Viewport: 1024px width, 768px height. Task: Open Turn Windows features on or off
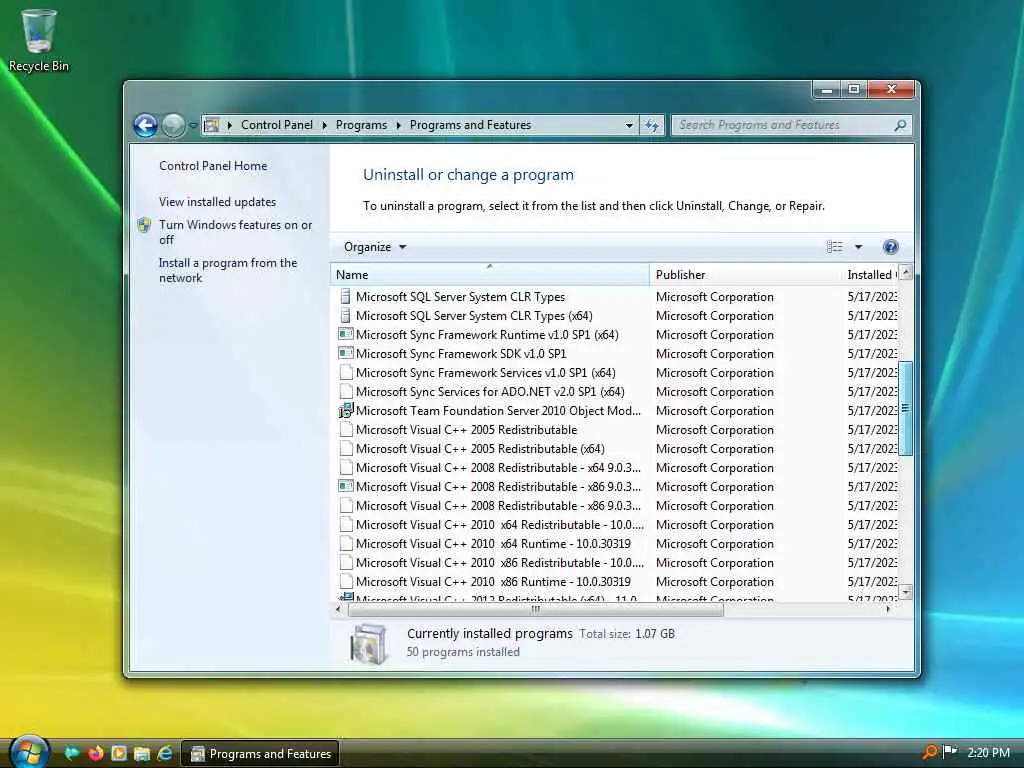pos(235,232)
